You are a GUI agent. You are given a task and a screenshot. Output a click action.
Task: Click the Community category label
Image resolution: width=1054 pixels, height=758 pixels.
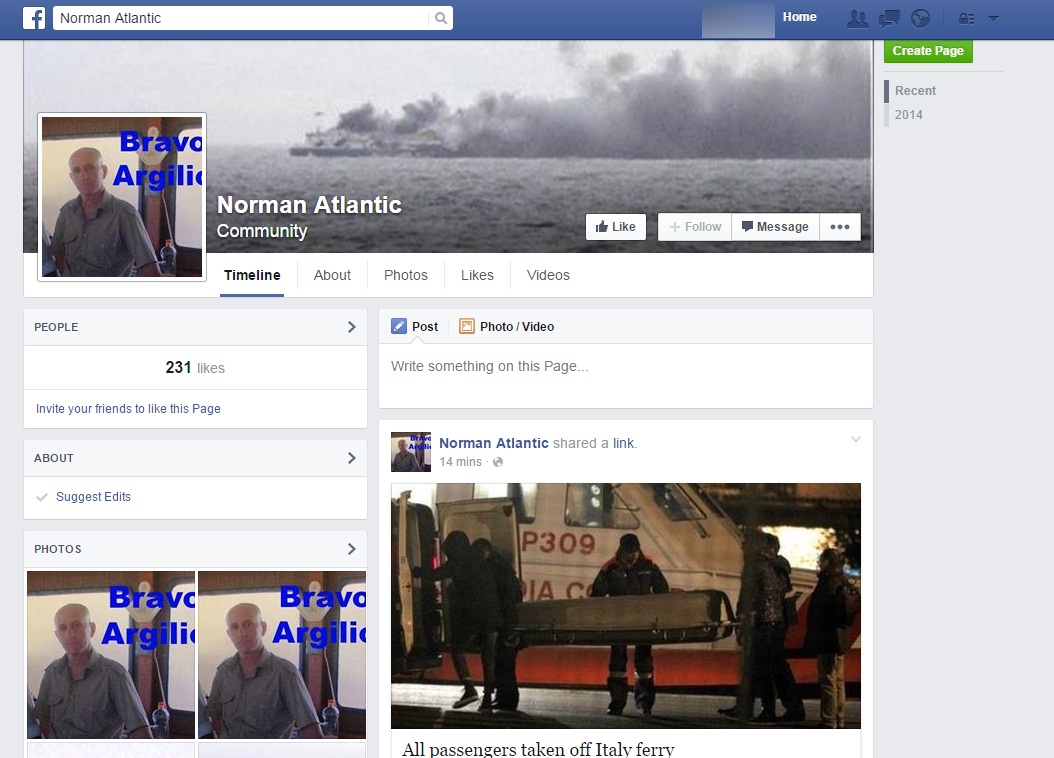coord(261,231)
